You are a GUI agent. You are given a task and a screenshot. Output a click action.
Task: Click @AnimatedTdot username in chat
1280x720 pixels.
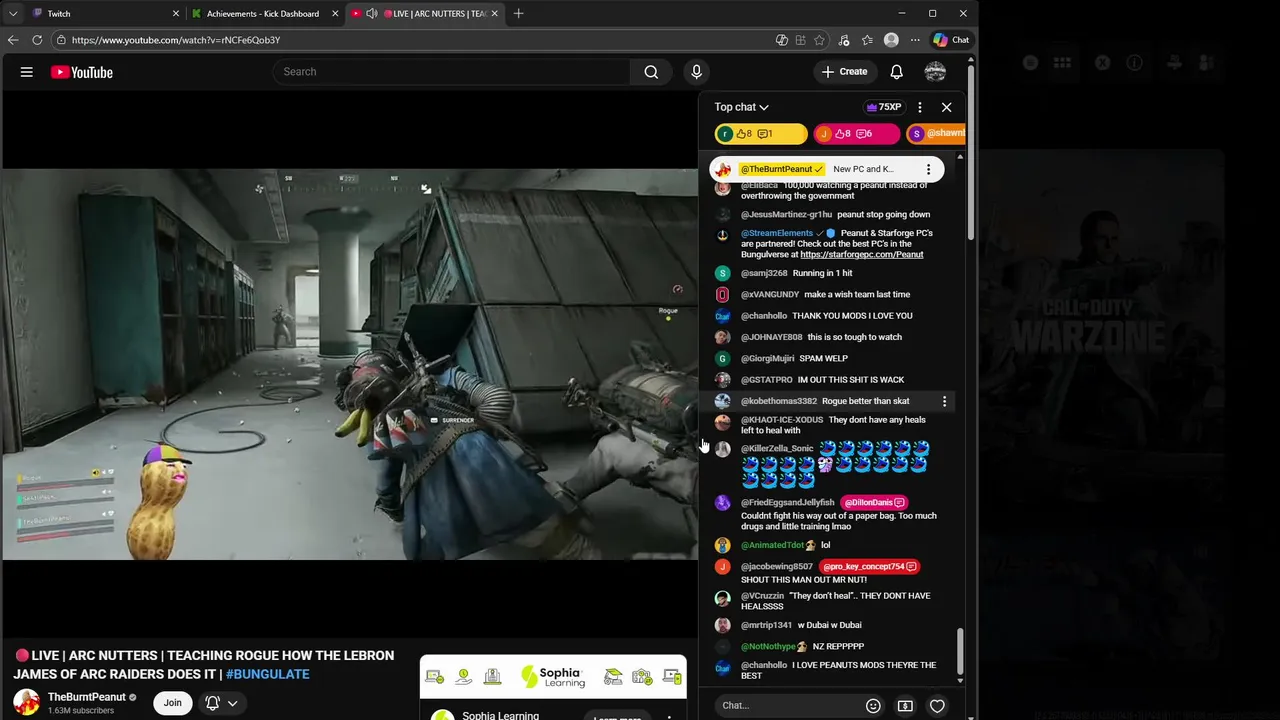click(773, 546)
